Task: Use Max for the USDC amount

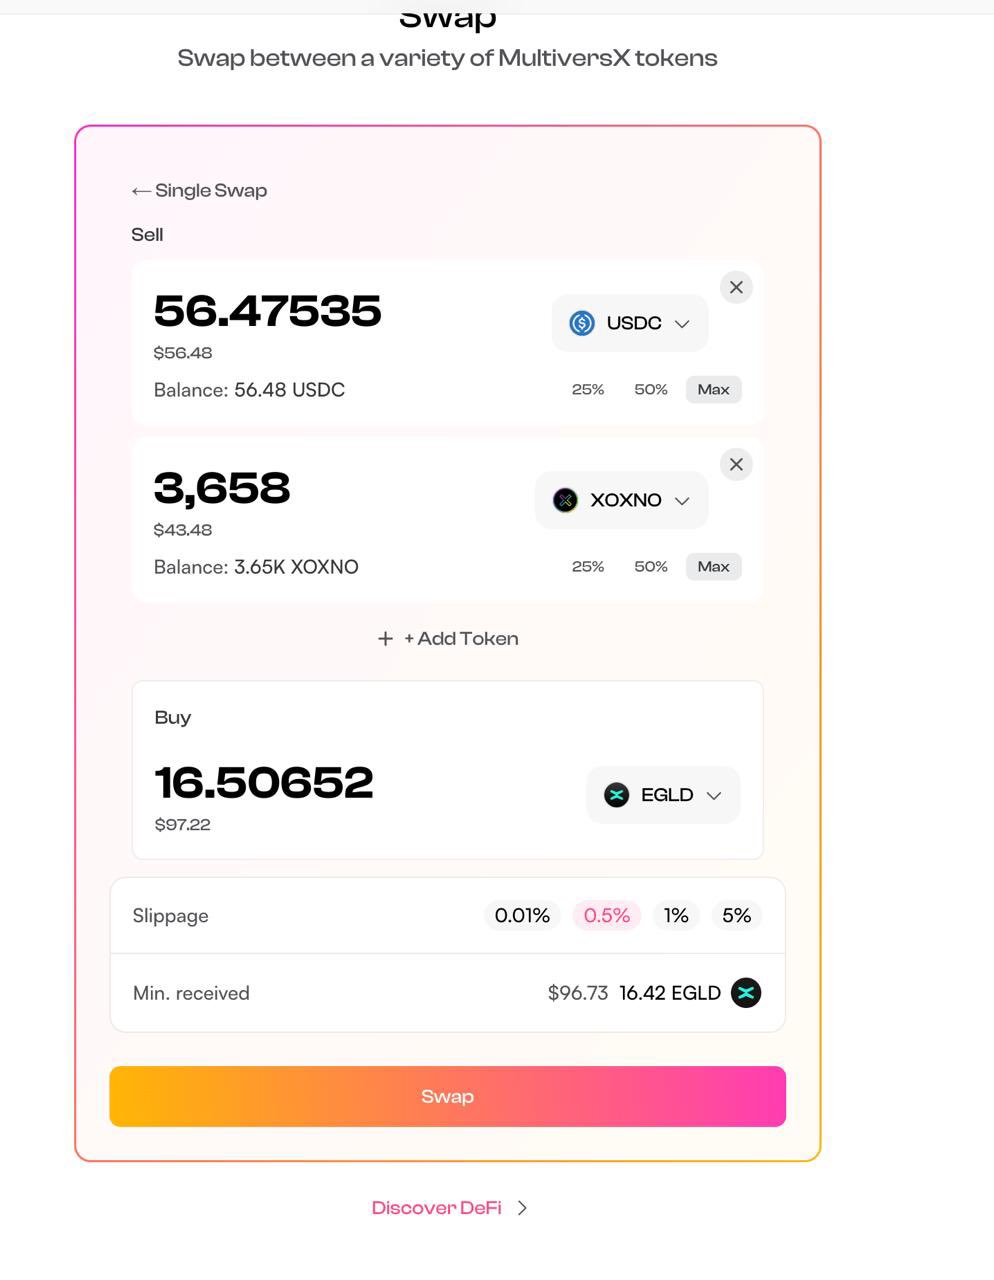Action: pyautogui.click(x=713, y=390)
